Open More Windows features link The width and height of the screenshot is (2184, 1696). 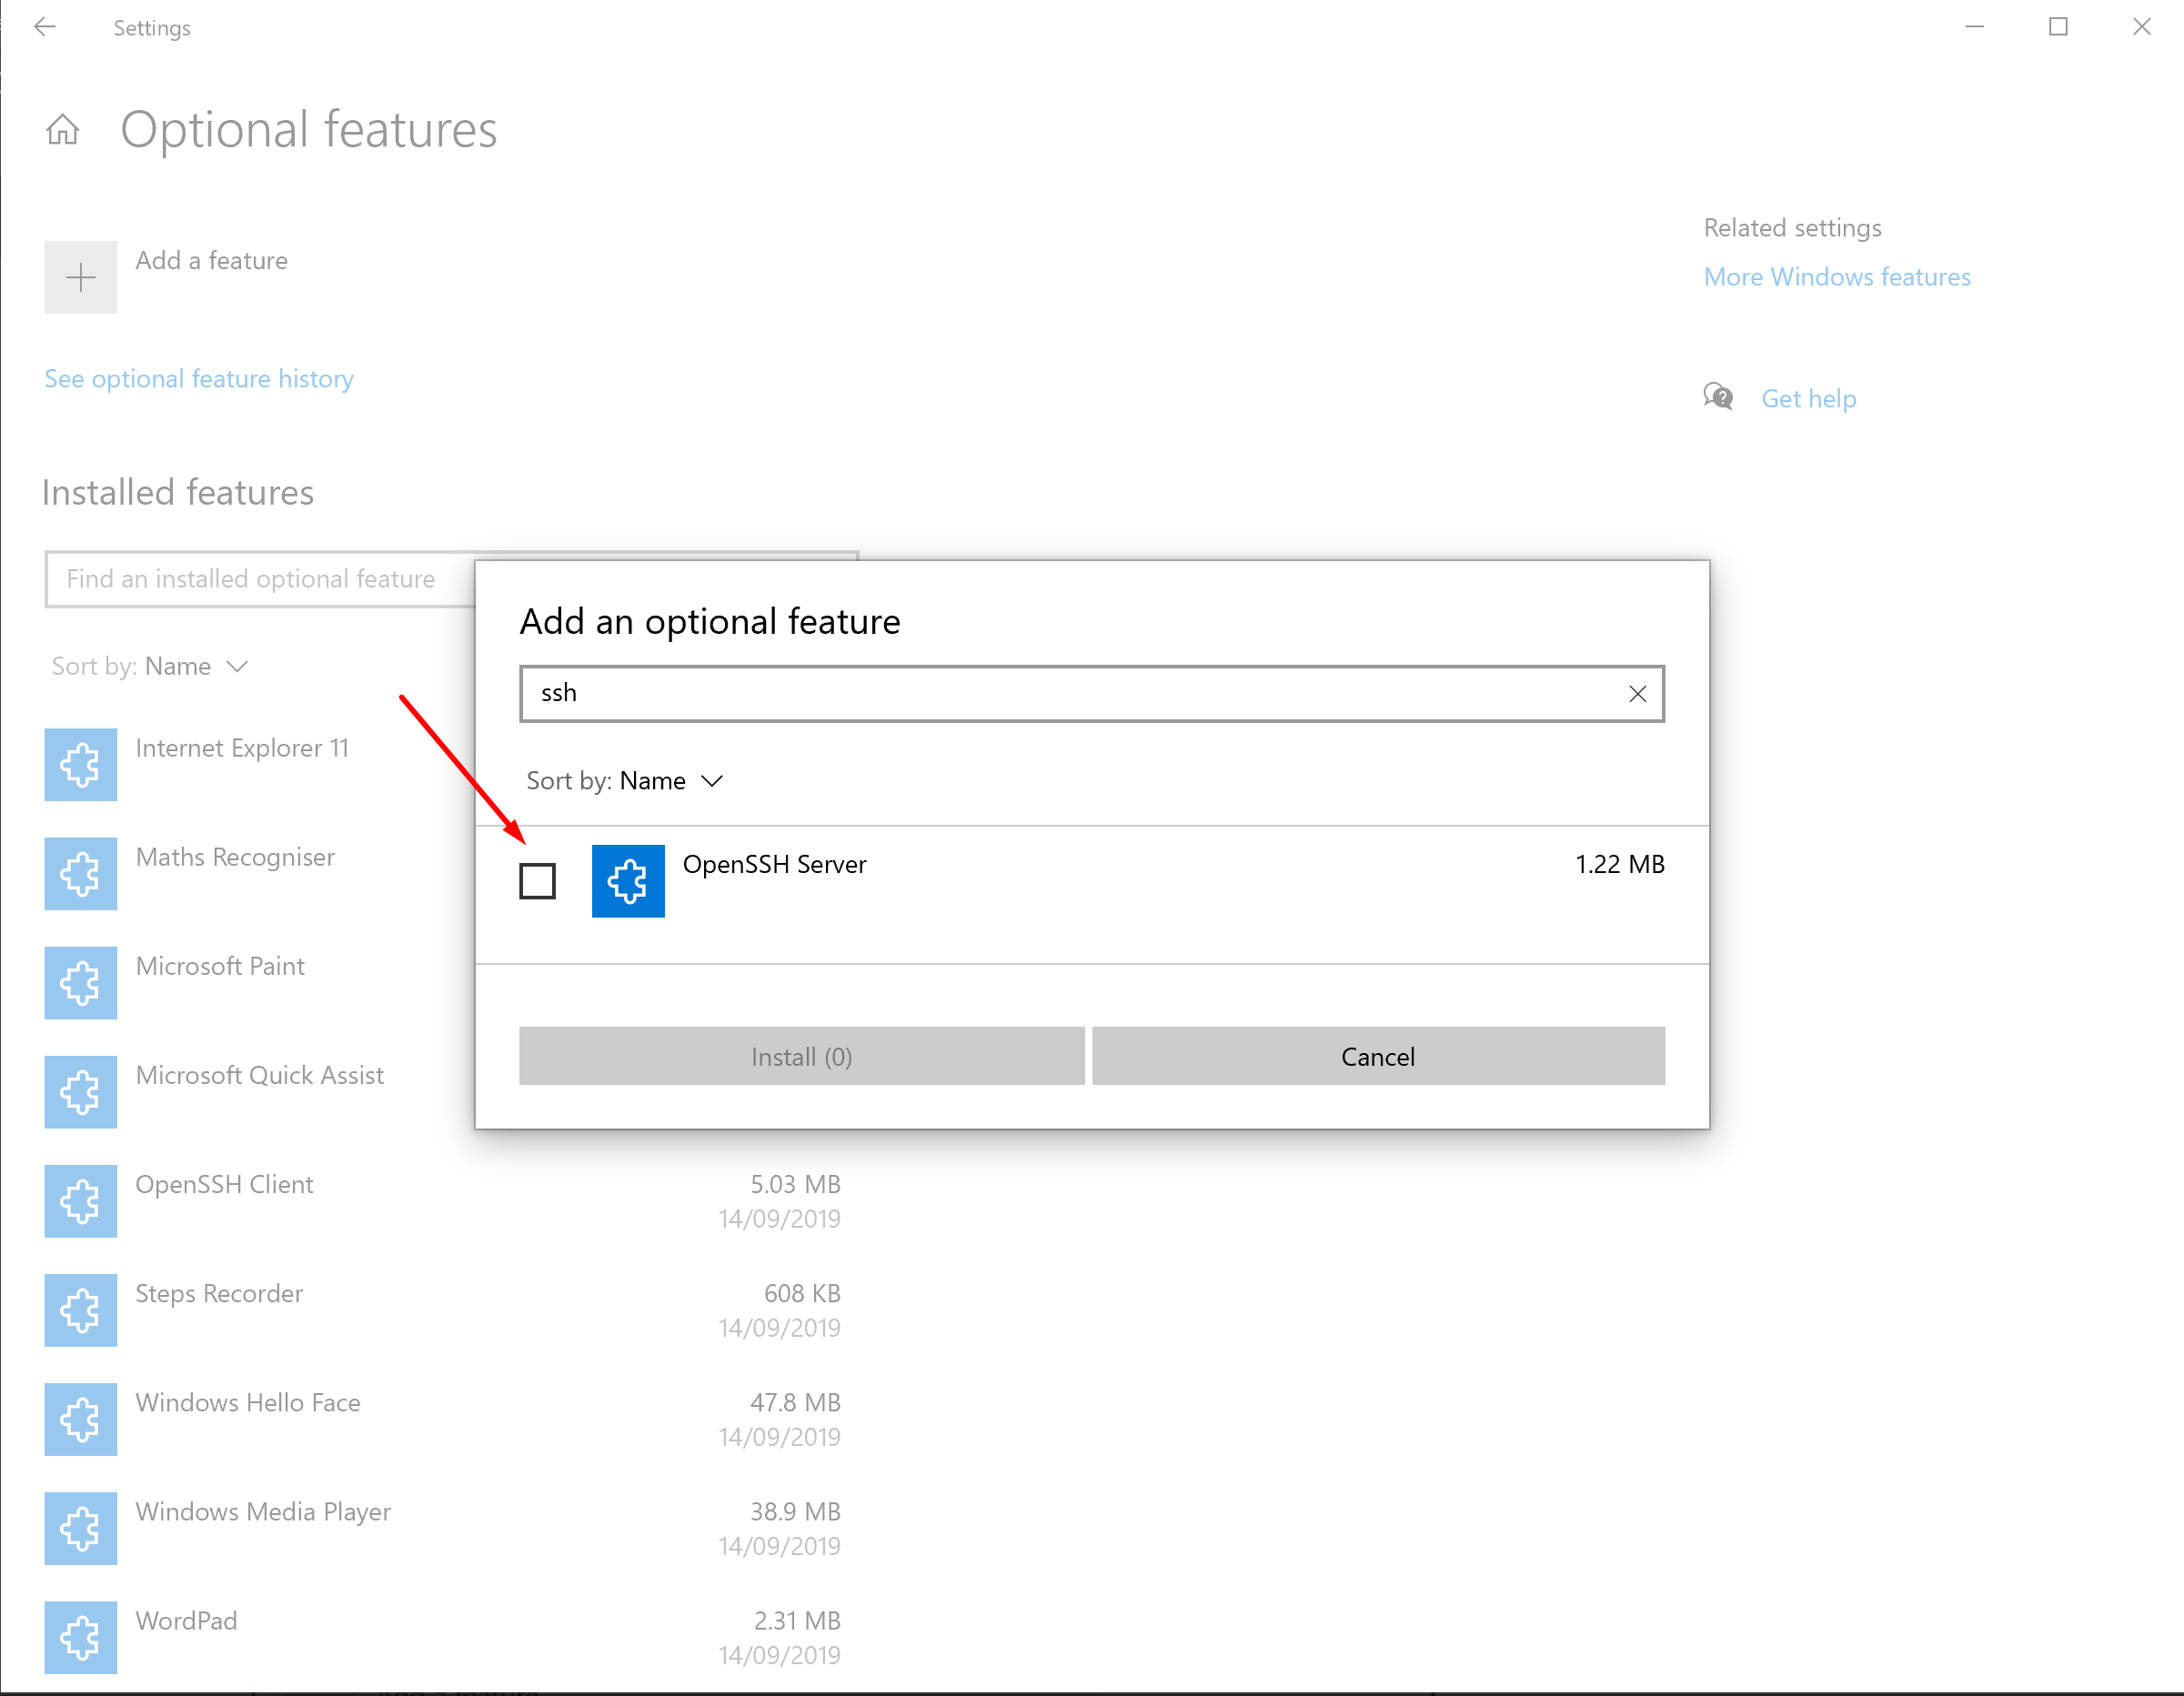(1836, 276)
